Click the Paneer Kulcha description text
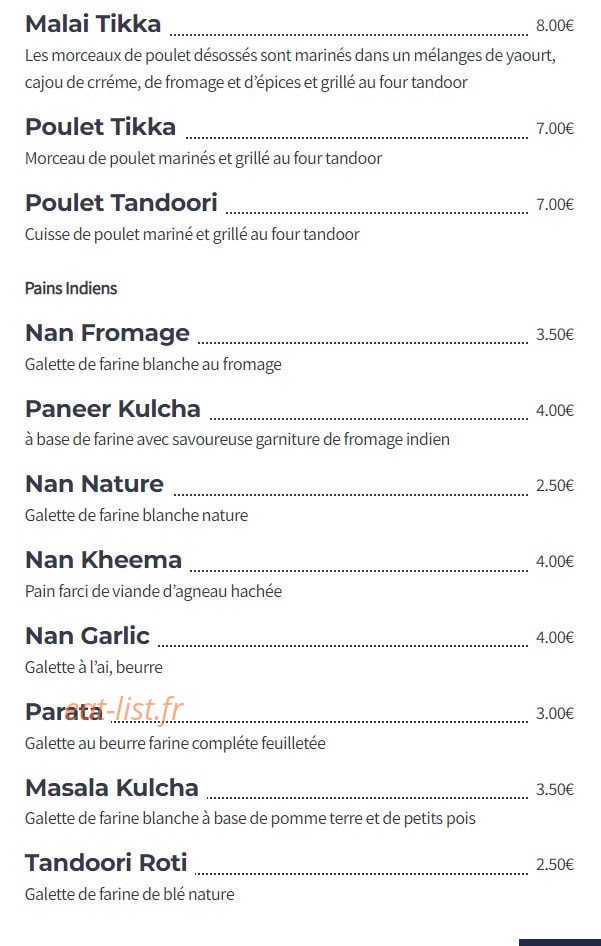This screenshot has height=946, width=601. (x=237, y=440)
